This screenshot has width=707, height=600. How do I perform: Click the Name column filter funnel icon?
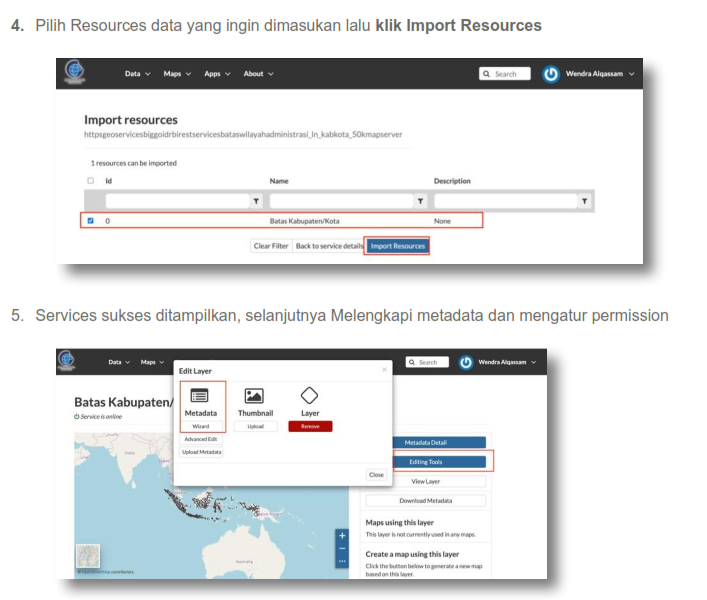pos(420,201)
